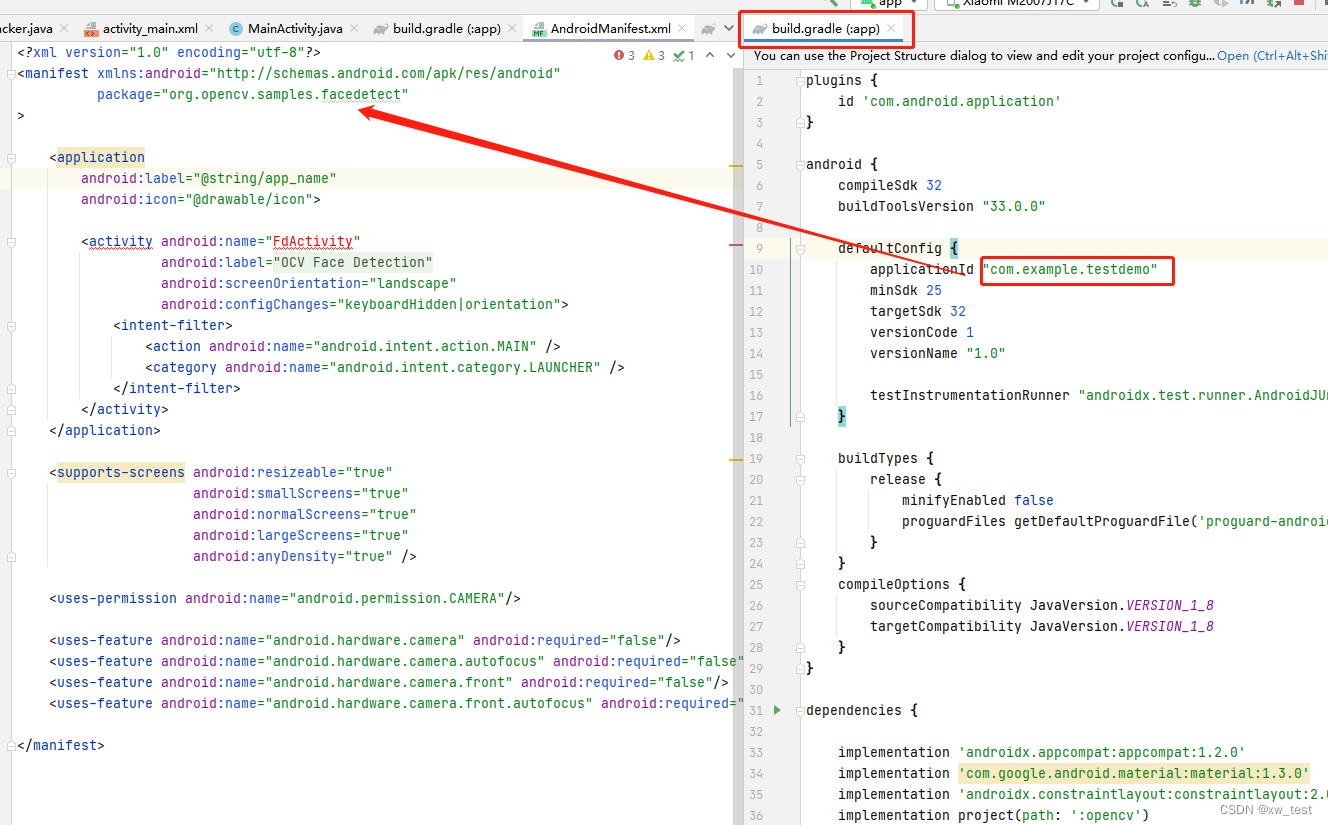Screen dimensions: 1328x825
Task: Click the "@string/app_name" label value
Action: pos(265,178)
